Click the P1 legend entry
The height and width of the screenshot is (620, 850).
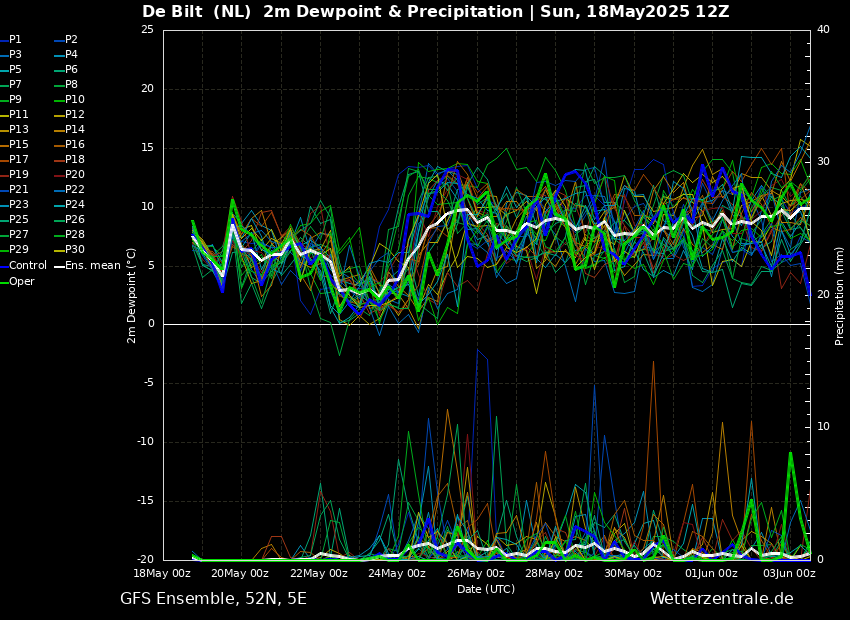pyautogui.click(x=15, y=40)
